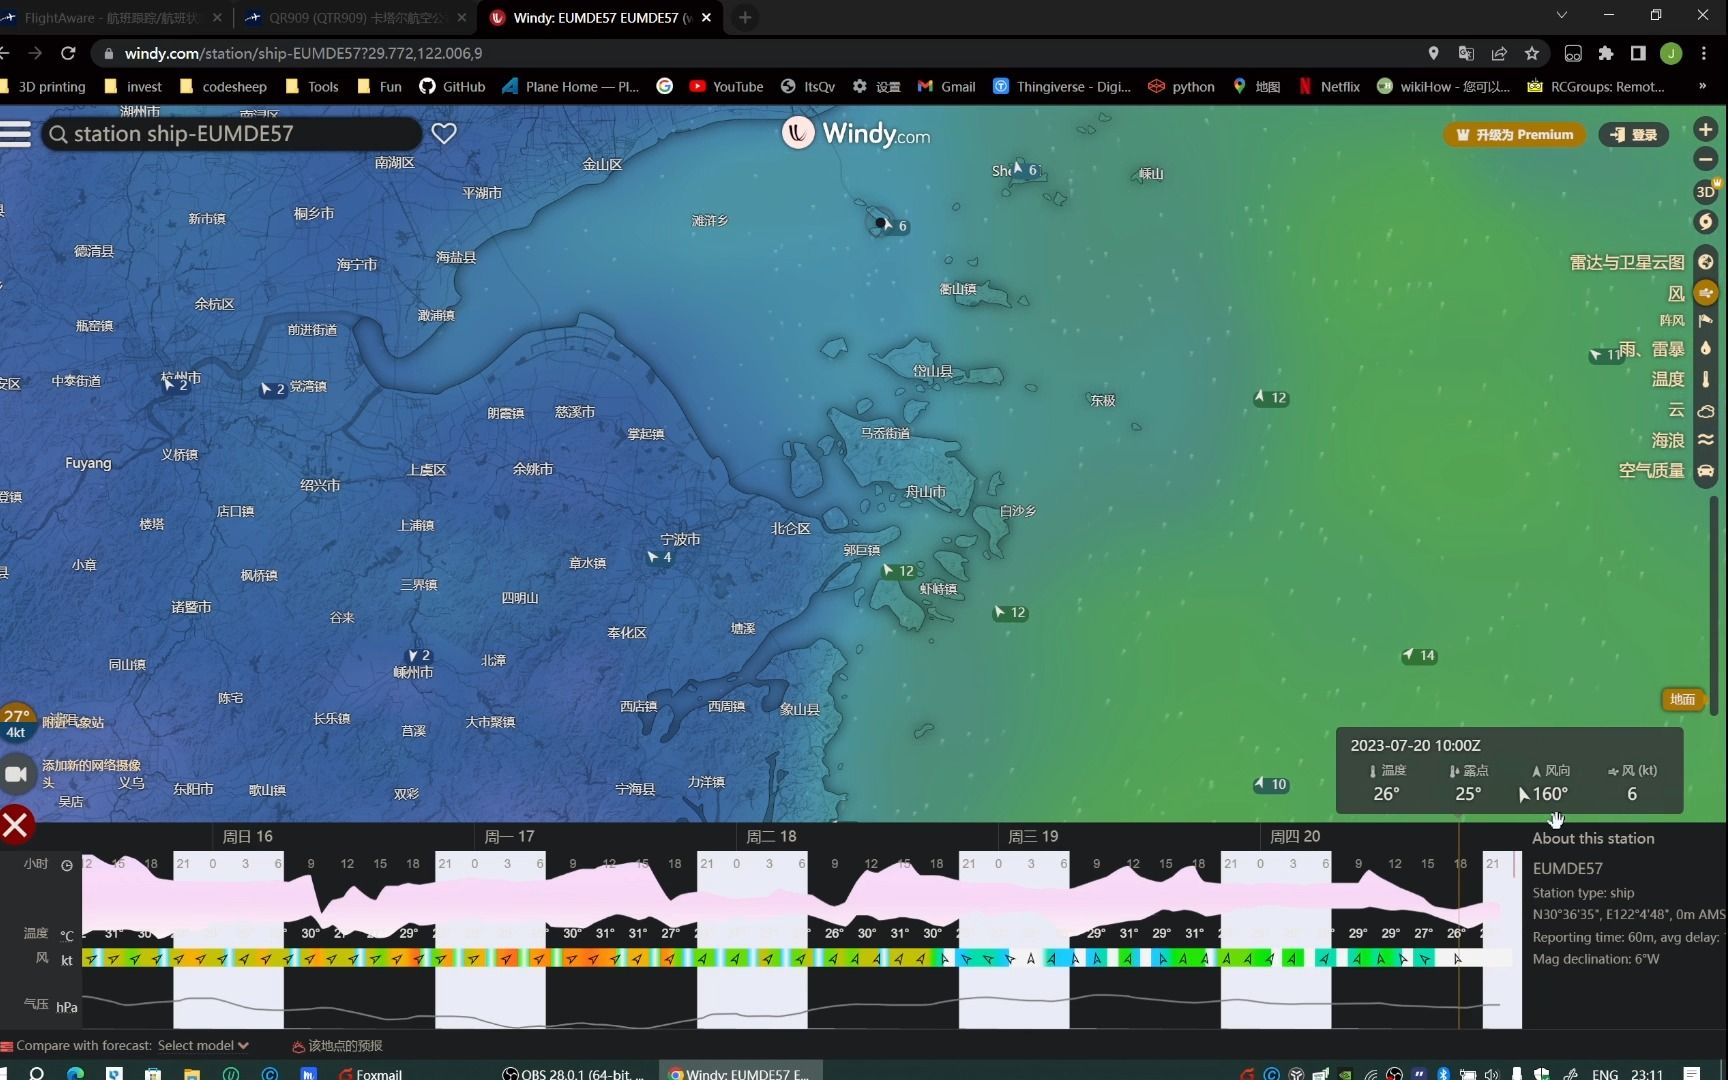Viewport: 1728px width, 1080px height.
Task: Click the add webcam camera icon
Action: pos(17,773)
